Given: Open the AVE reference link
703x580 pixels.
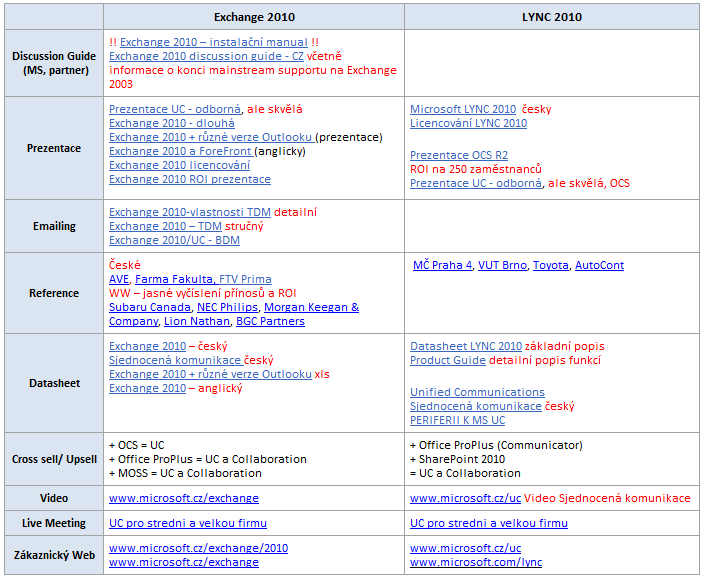Looking at the screenshot, I should point(119,279).
